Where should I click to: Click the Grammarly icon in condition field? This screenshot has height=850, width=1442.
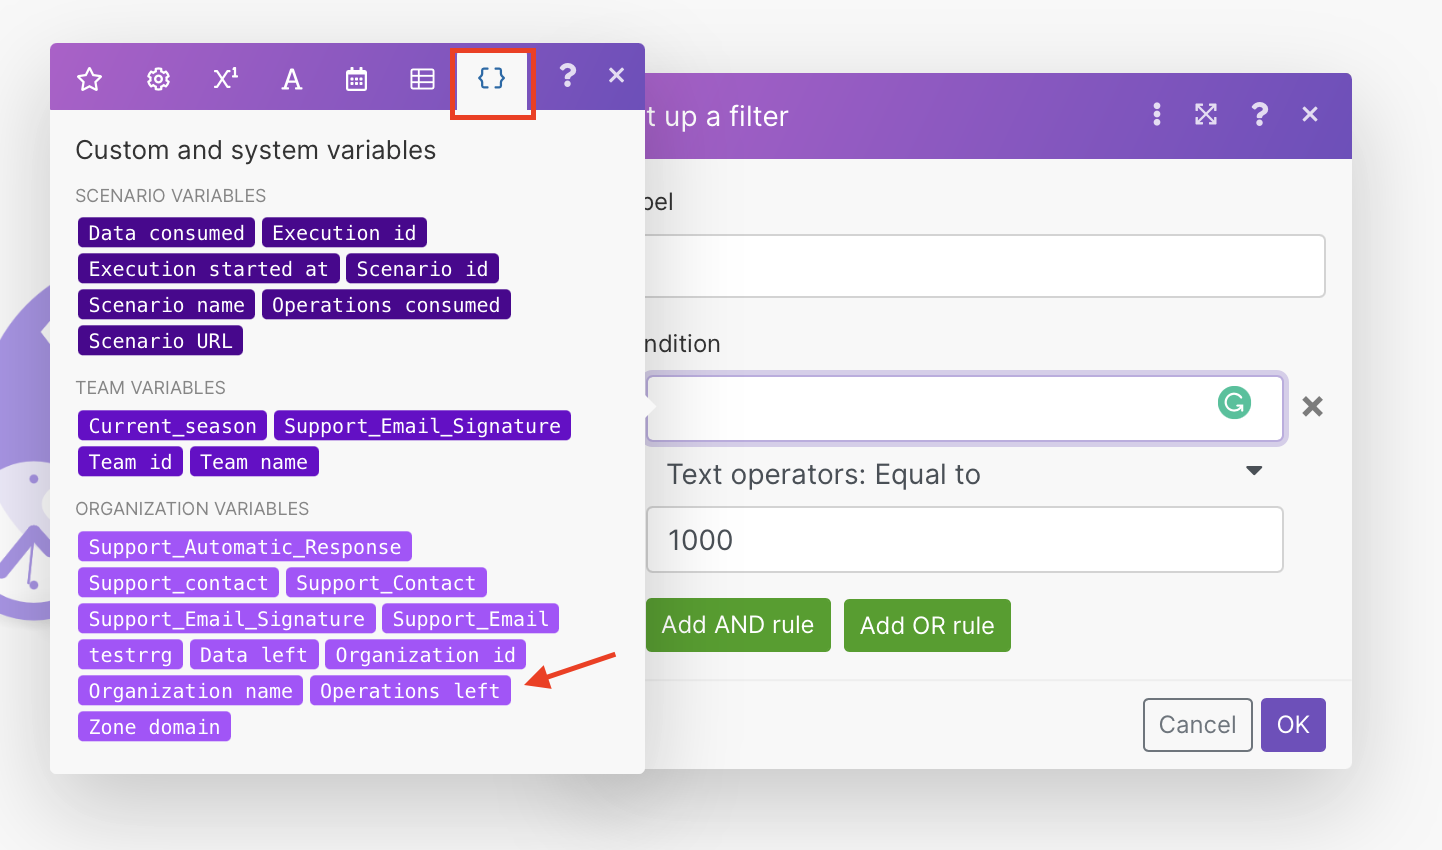point(1234,402)
